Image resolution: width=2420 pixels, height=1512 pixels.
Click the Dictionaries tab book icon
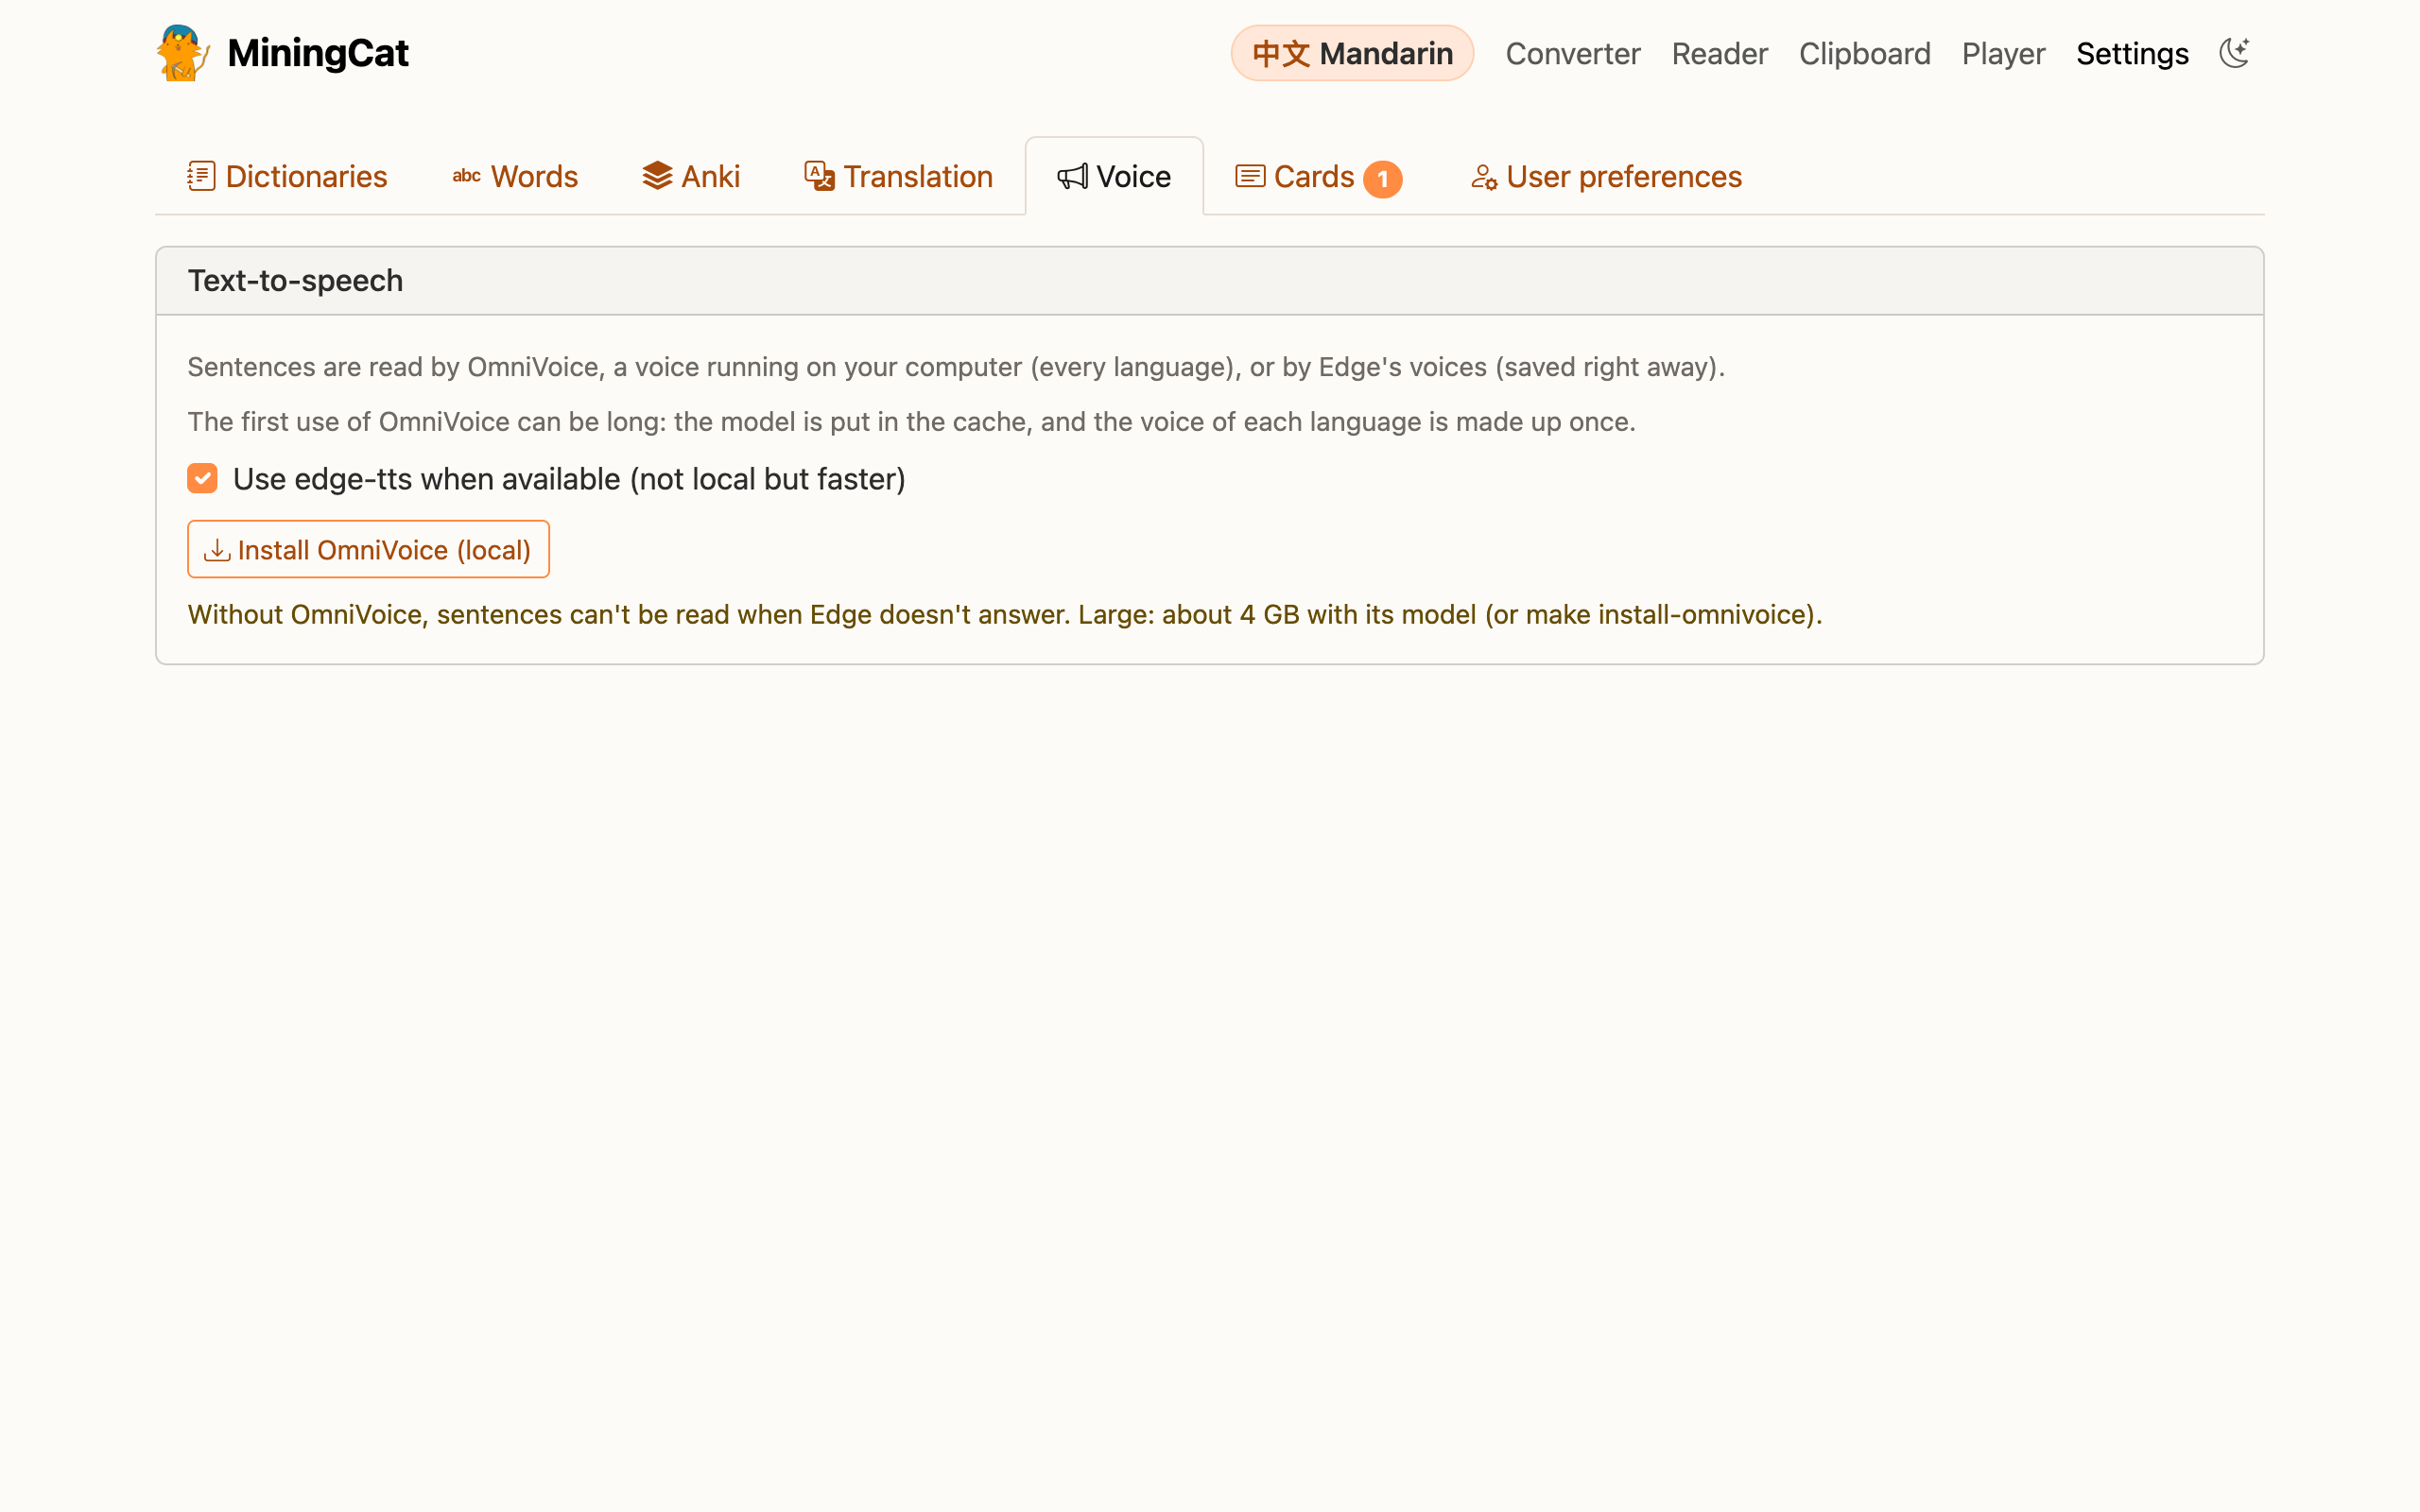click(x=201, y=176)
